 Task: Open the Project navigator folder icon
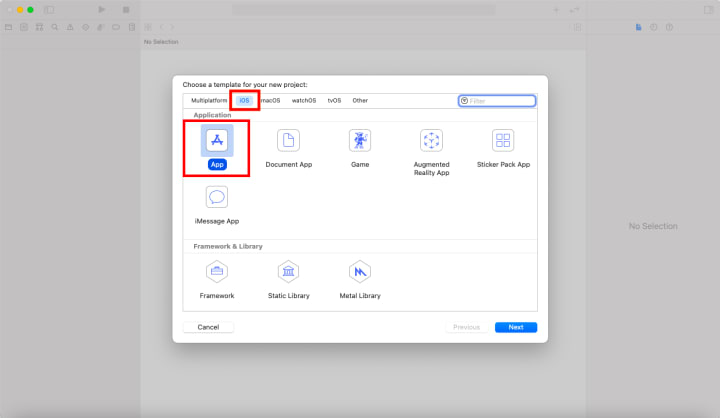point(9,27)
